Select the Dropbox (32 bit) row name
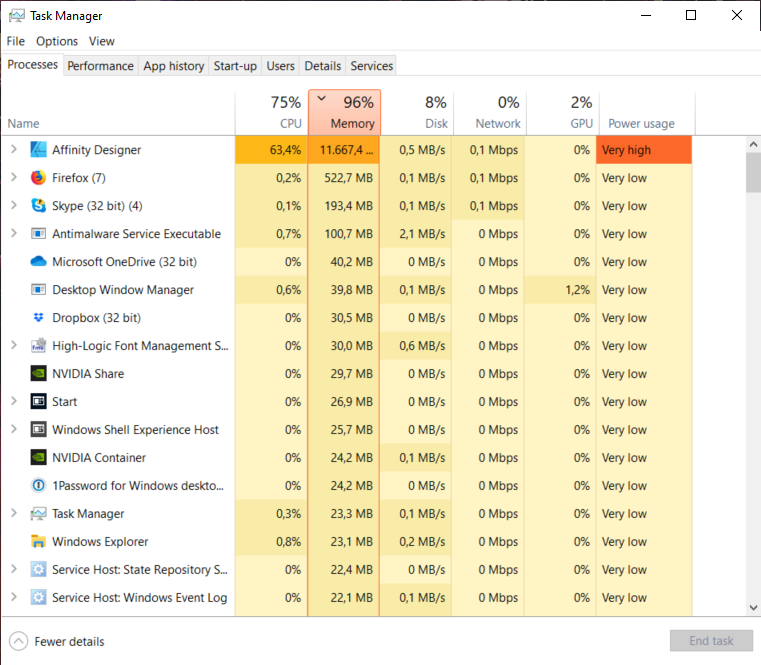 click(x=97, y=317)
